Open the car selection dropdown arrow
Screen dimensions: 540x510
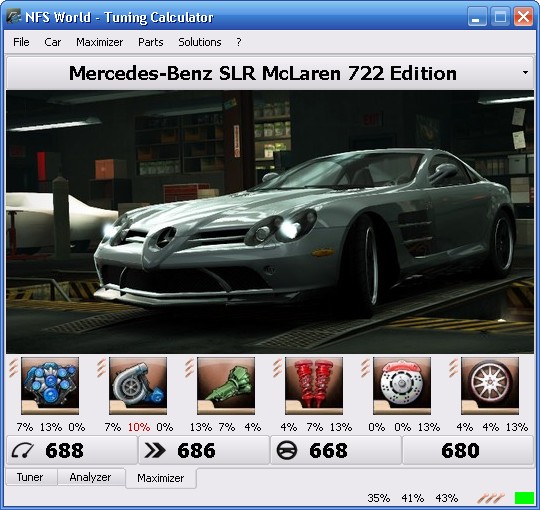525,73
